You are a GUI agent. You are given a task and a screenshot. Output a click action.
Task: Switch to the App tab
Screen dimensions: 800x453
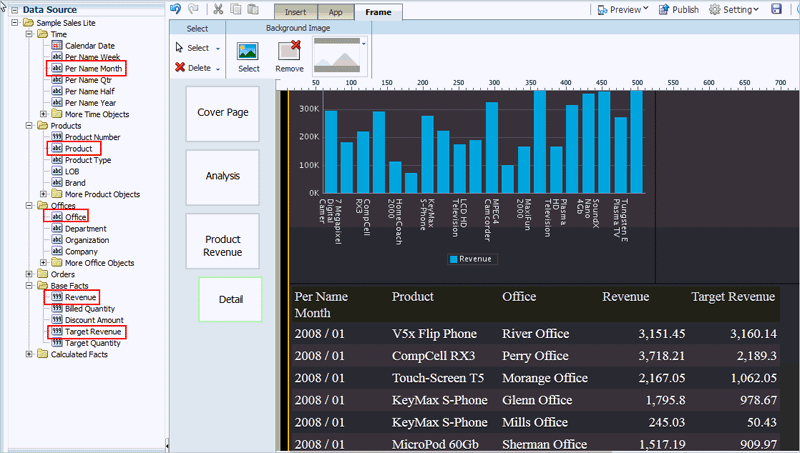click(x=337, y=13)
